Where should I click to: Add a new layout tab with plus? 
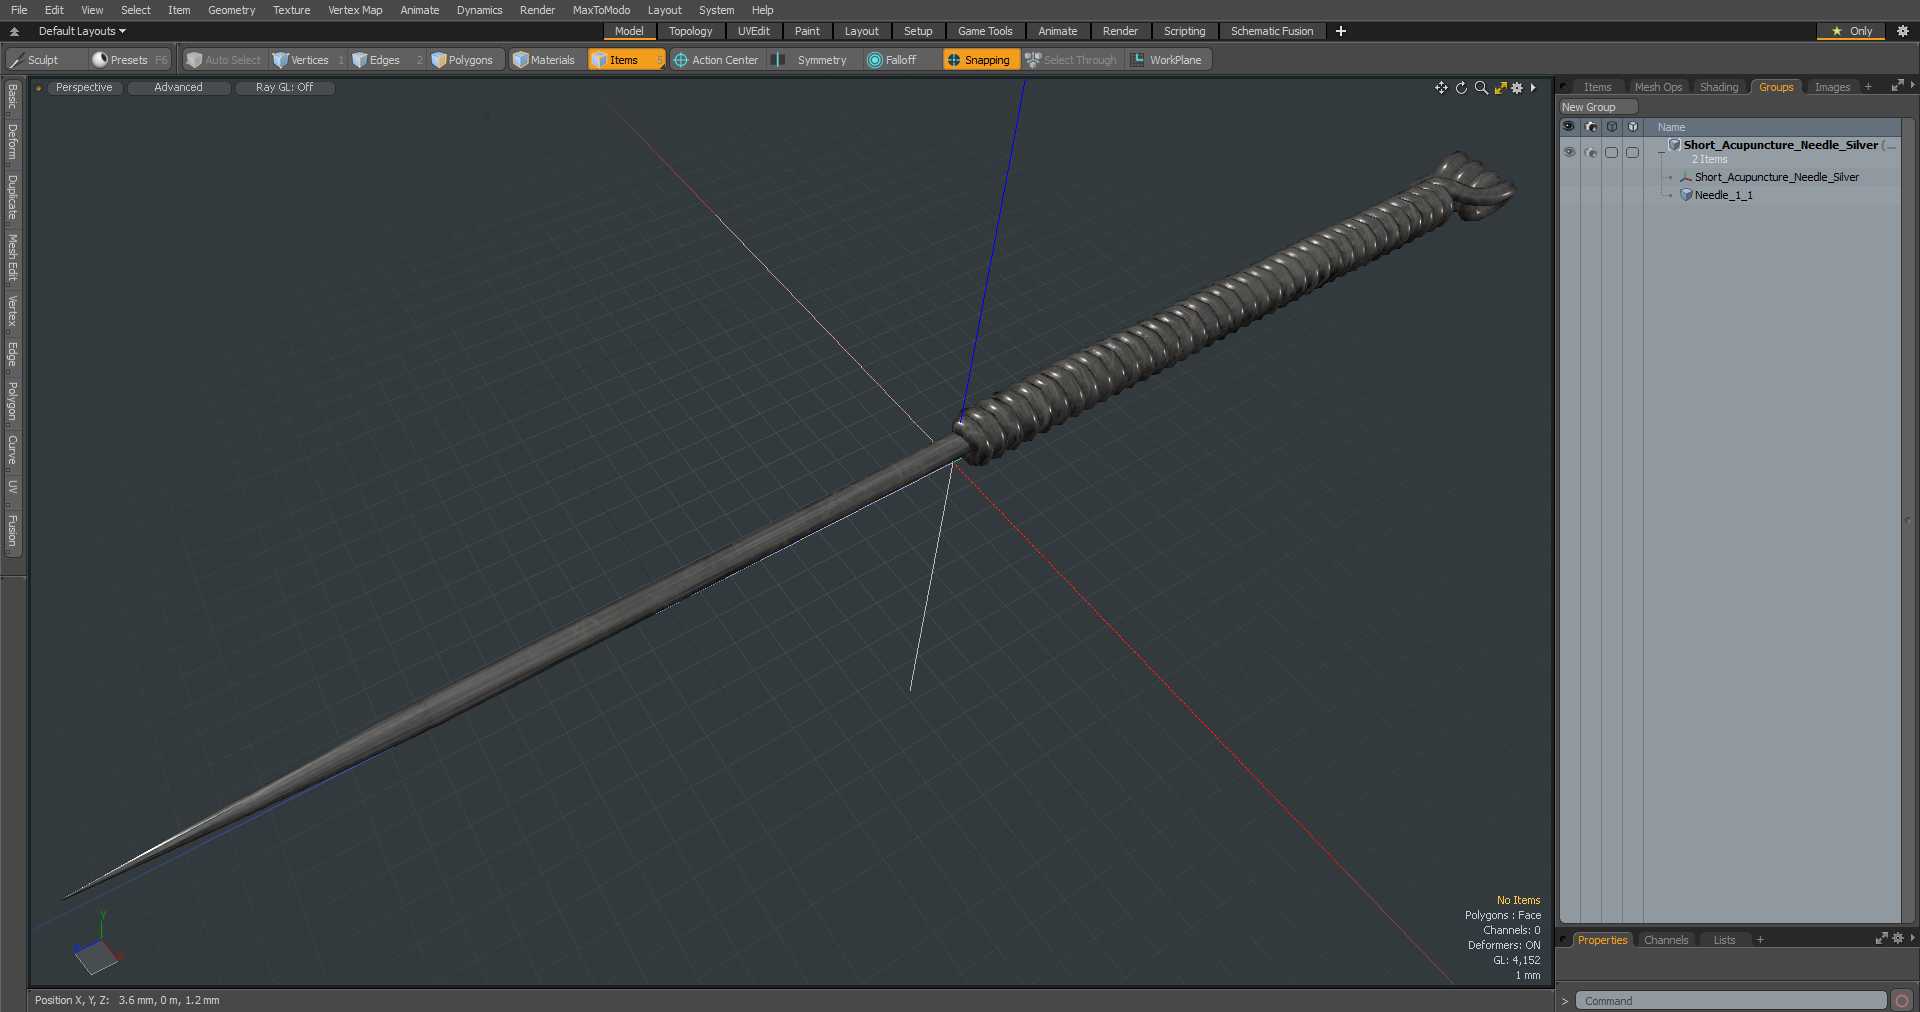(1341, 31)
